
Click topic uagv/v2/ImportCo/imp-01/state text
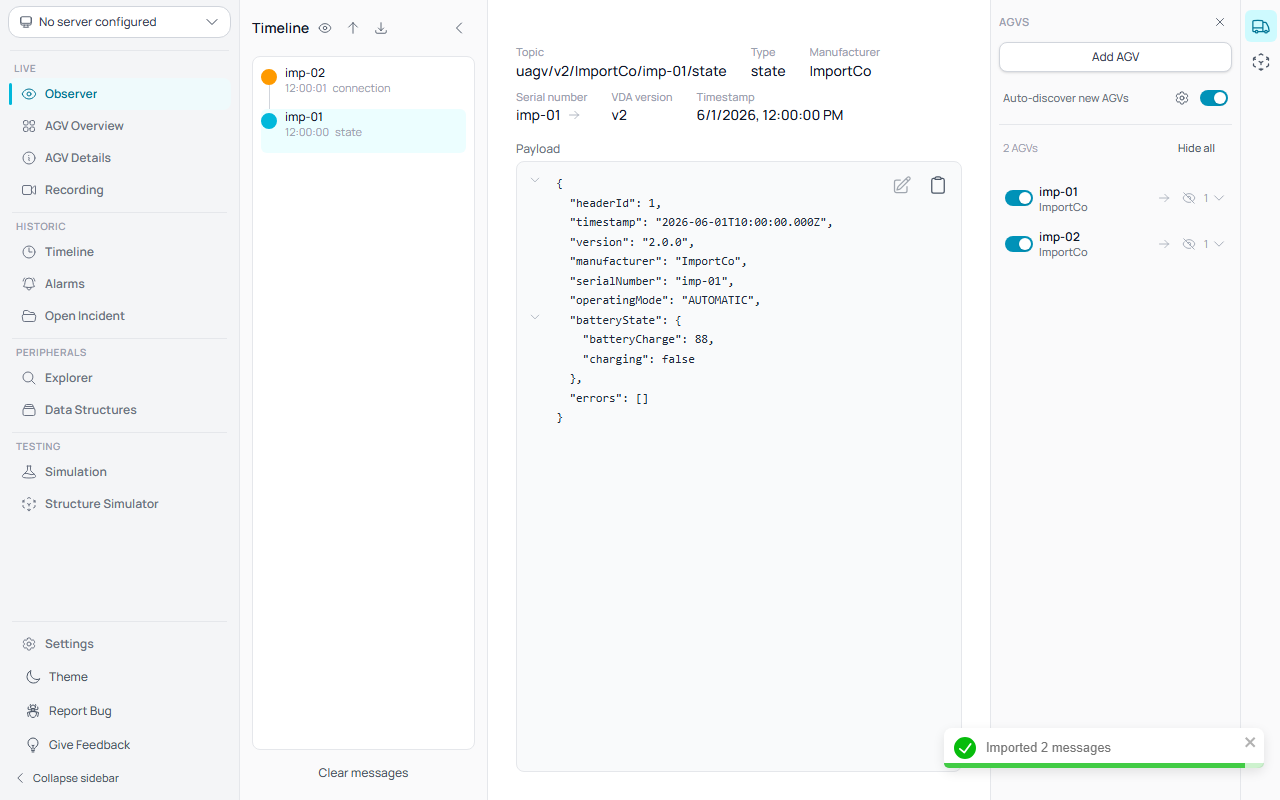coord(621,71)
